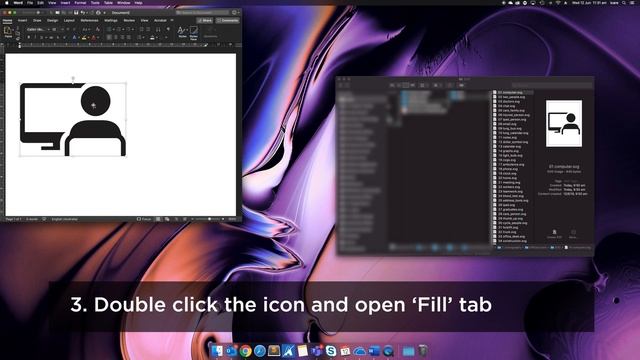Click the Comments button in Word
Image resolution: width=640 pixels, height=360 pixels.
(228, 20)
